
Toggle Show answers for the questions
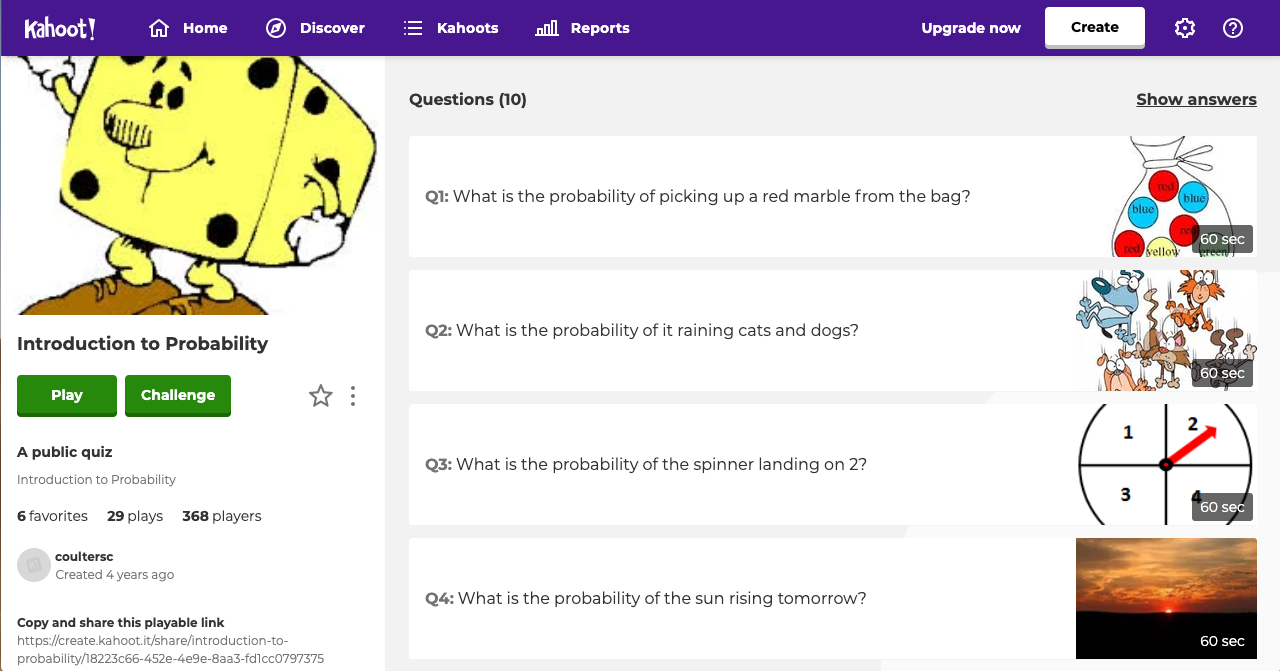[x=1196, y=99]
